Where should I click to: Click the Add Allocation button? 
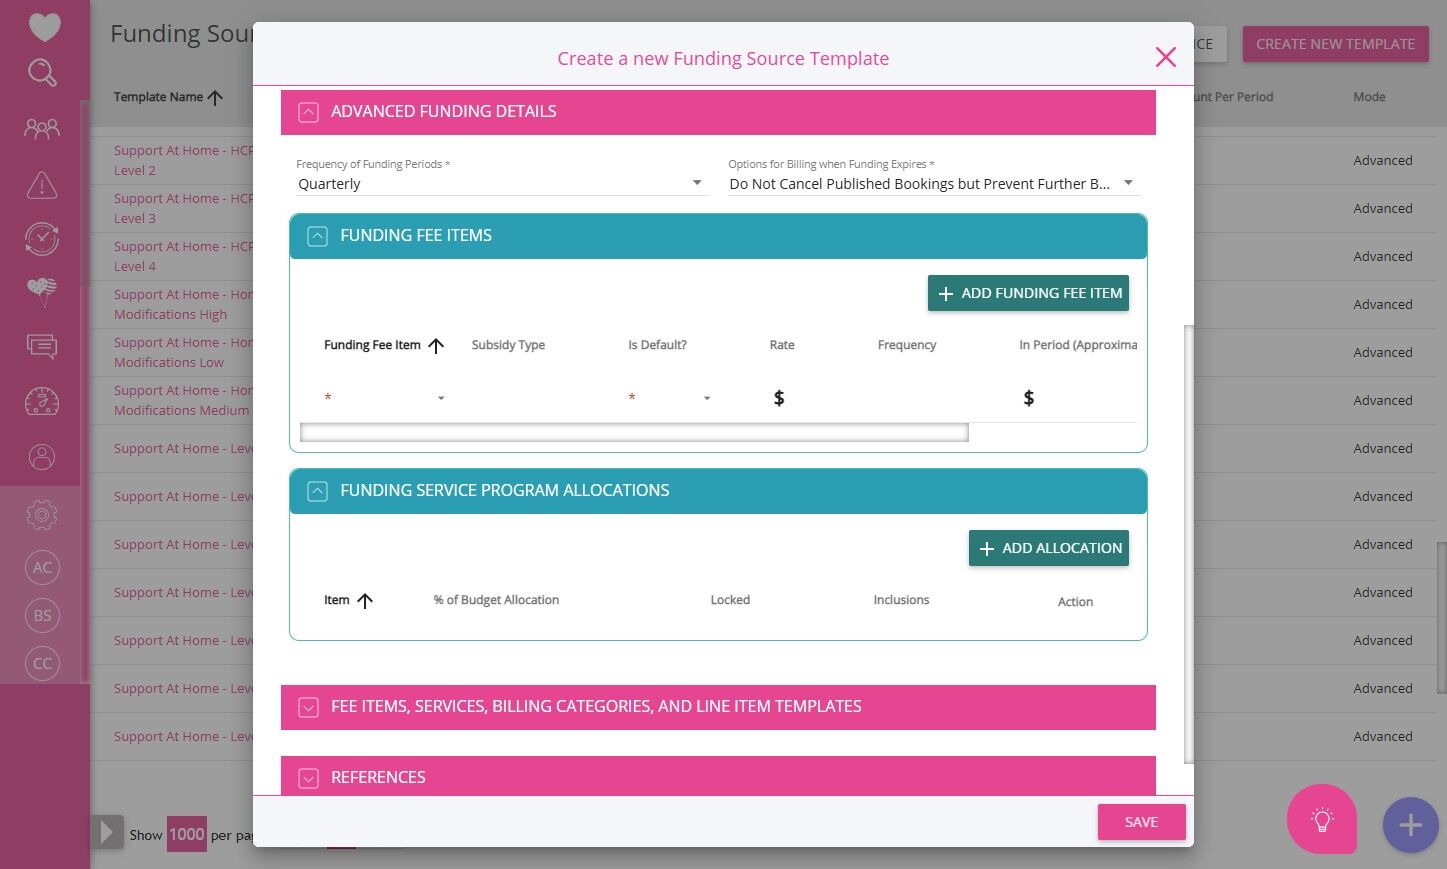[x=1049, y=548]
